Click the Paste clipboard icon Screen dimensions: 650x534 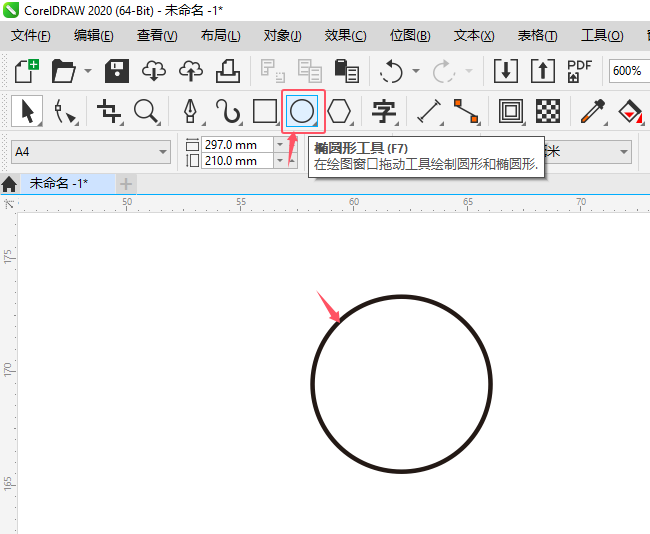[347, 71]
